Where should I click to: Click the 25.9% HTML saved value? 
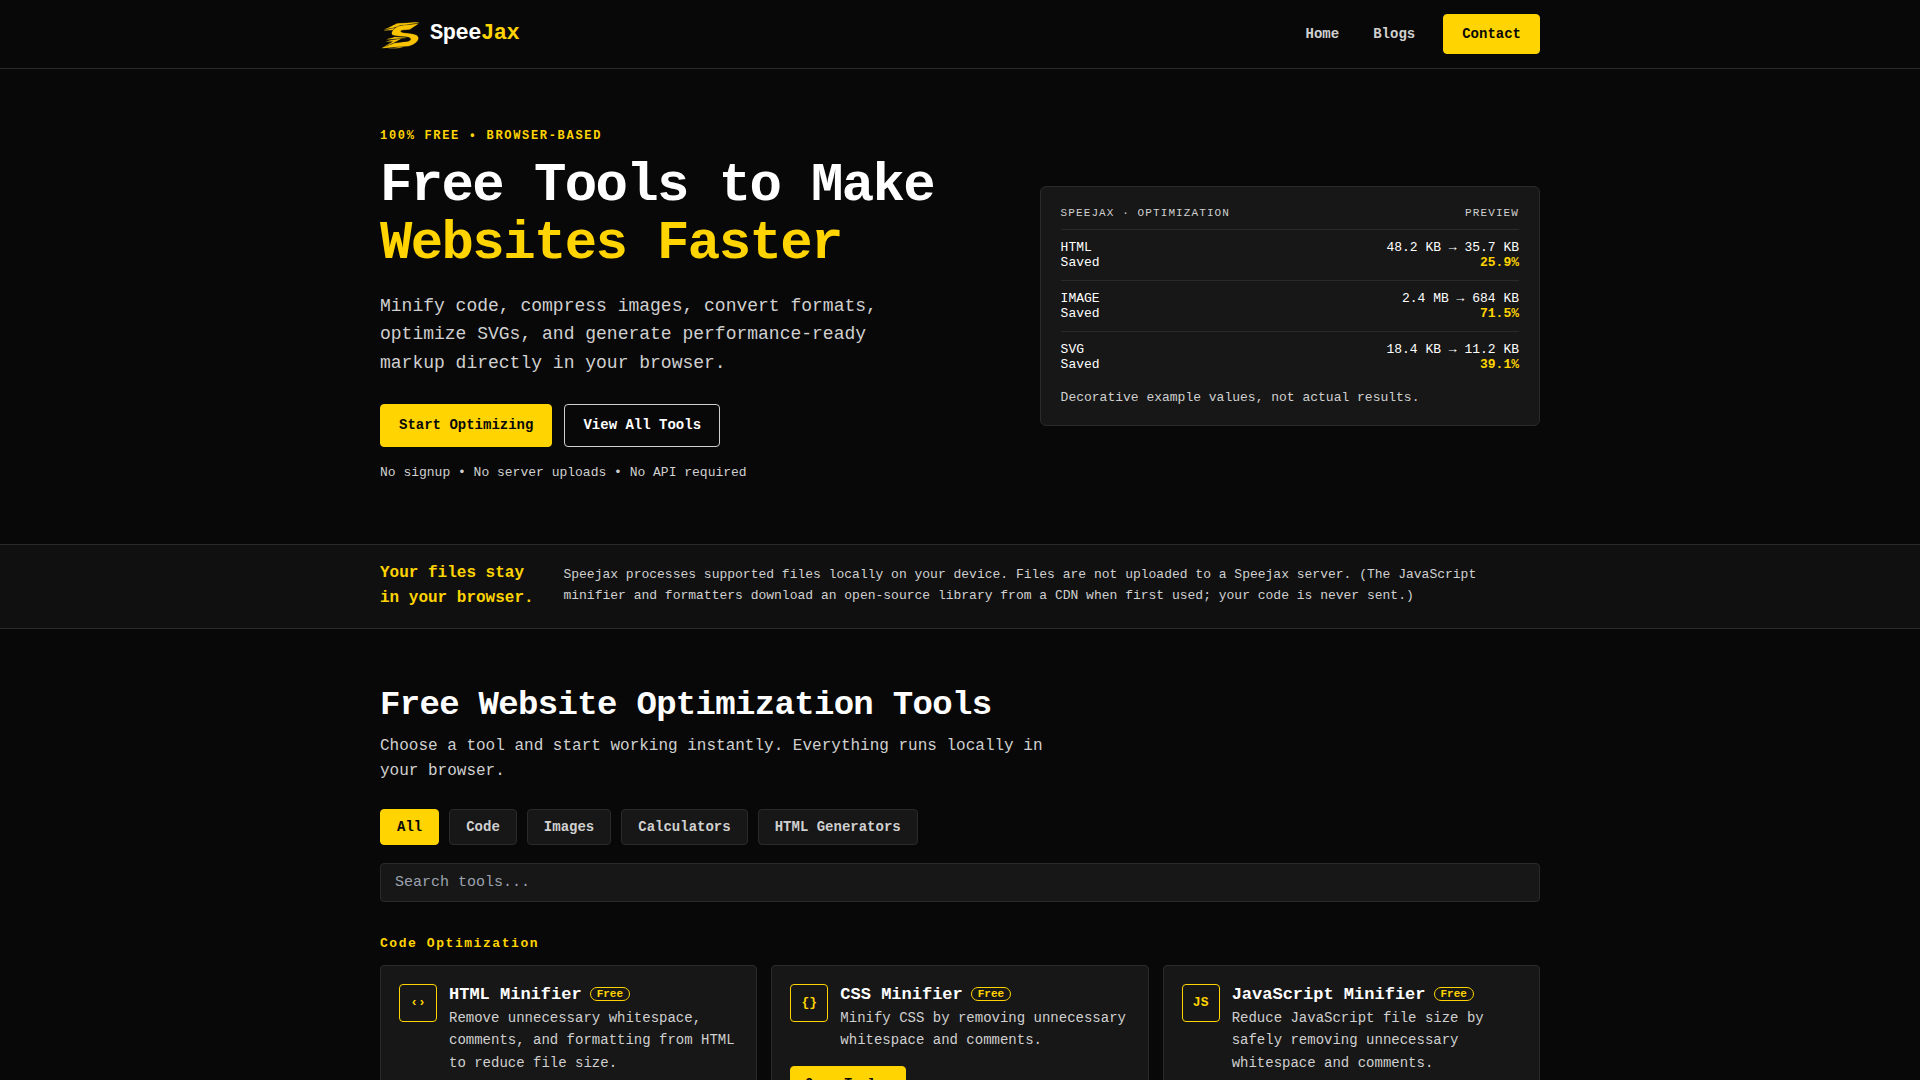1499,263
